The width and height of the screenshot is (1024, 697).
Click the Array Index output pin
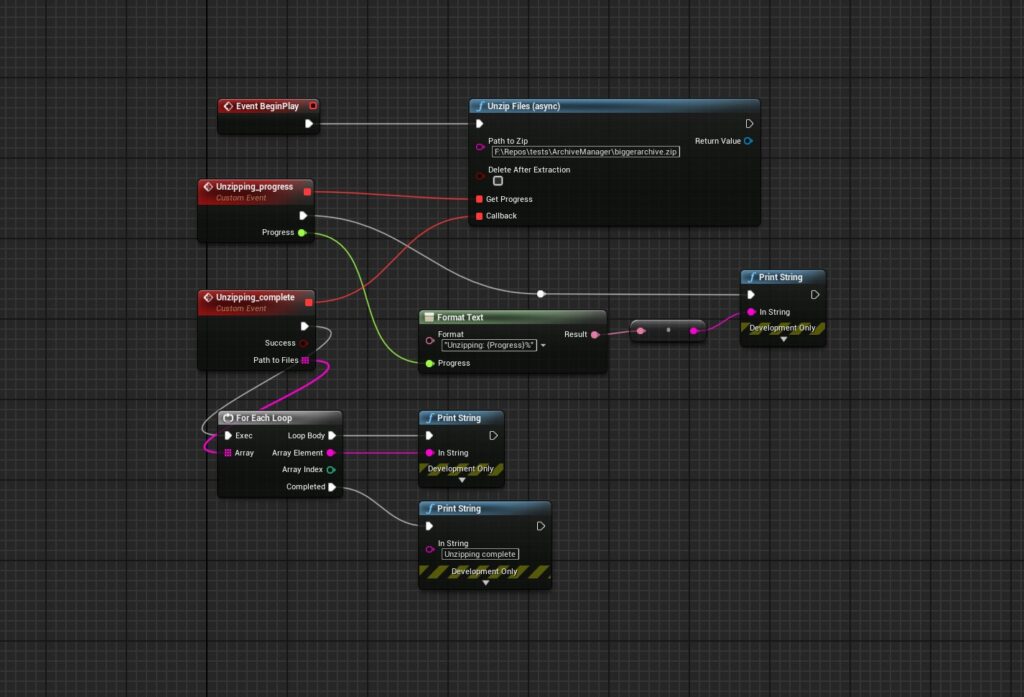pos(331,469)
